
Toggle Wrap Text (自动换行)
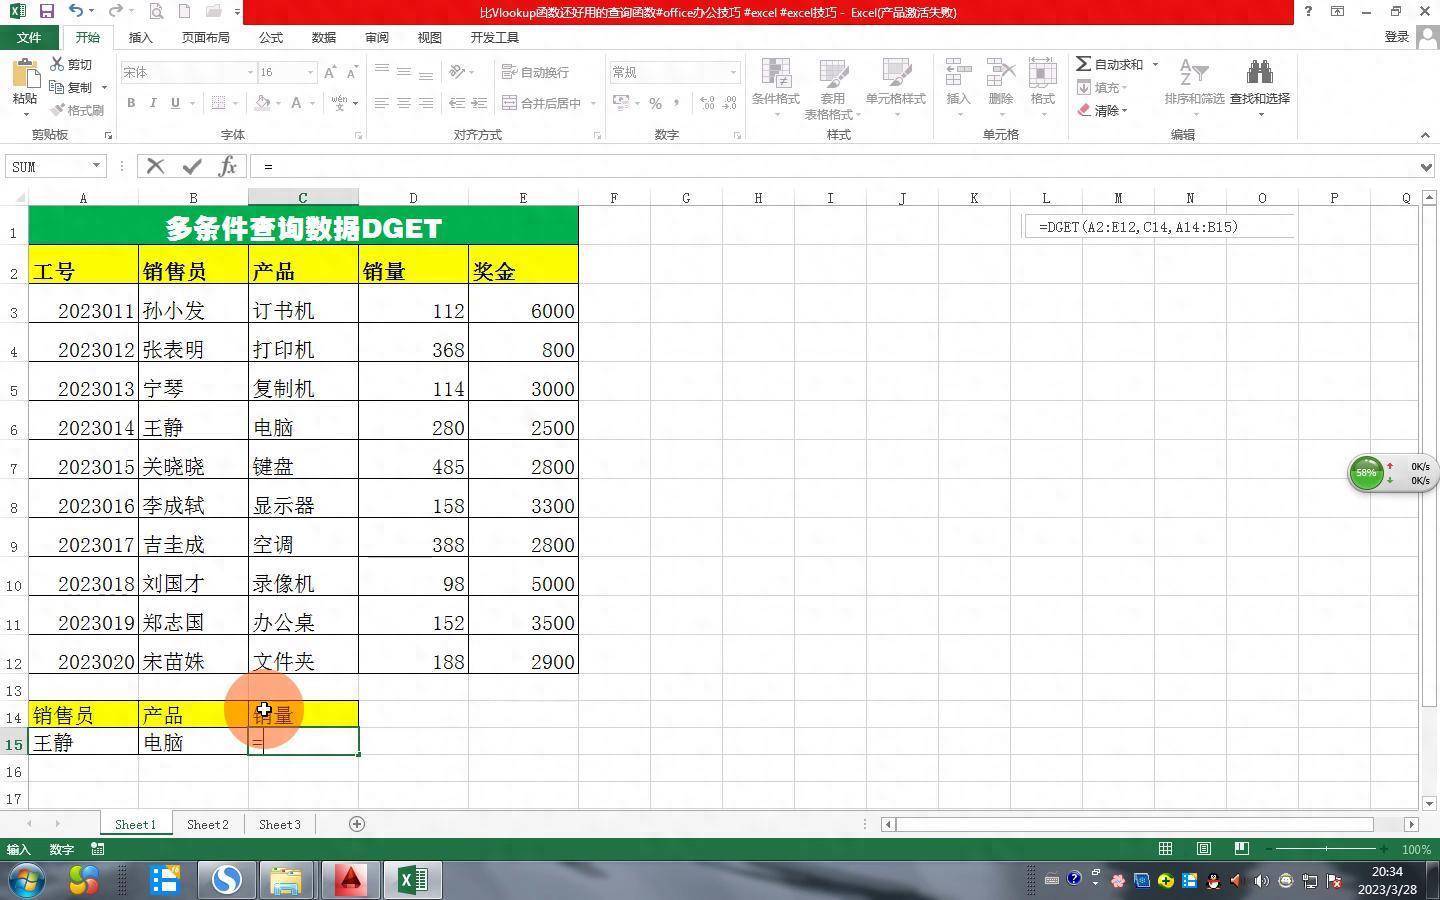pos(536,72)
